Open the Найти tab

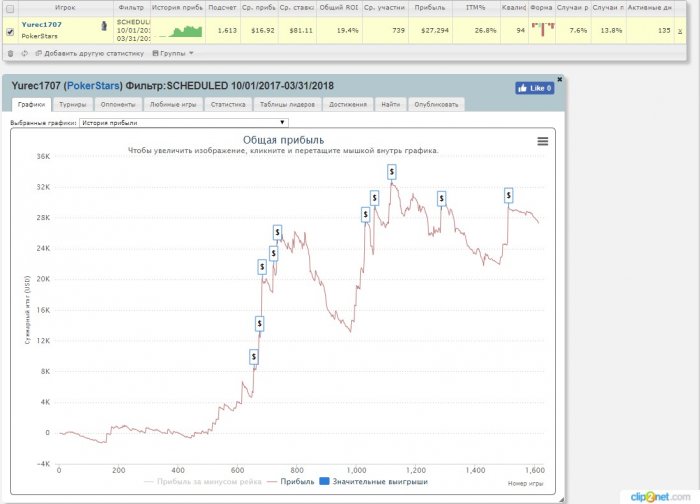pos(391,104)
